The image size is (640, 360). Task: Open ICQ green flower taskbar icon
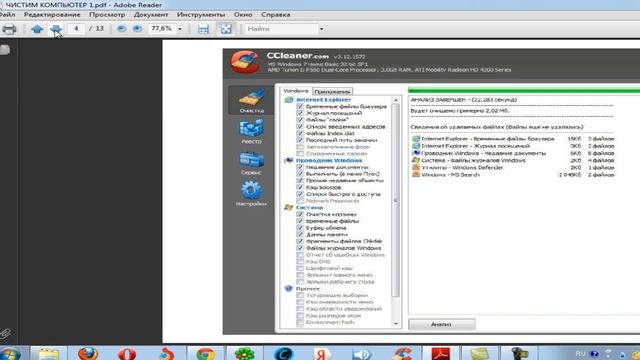244,353
